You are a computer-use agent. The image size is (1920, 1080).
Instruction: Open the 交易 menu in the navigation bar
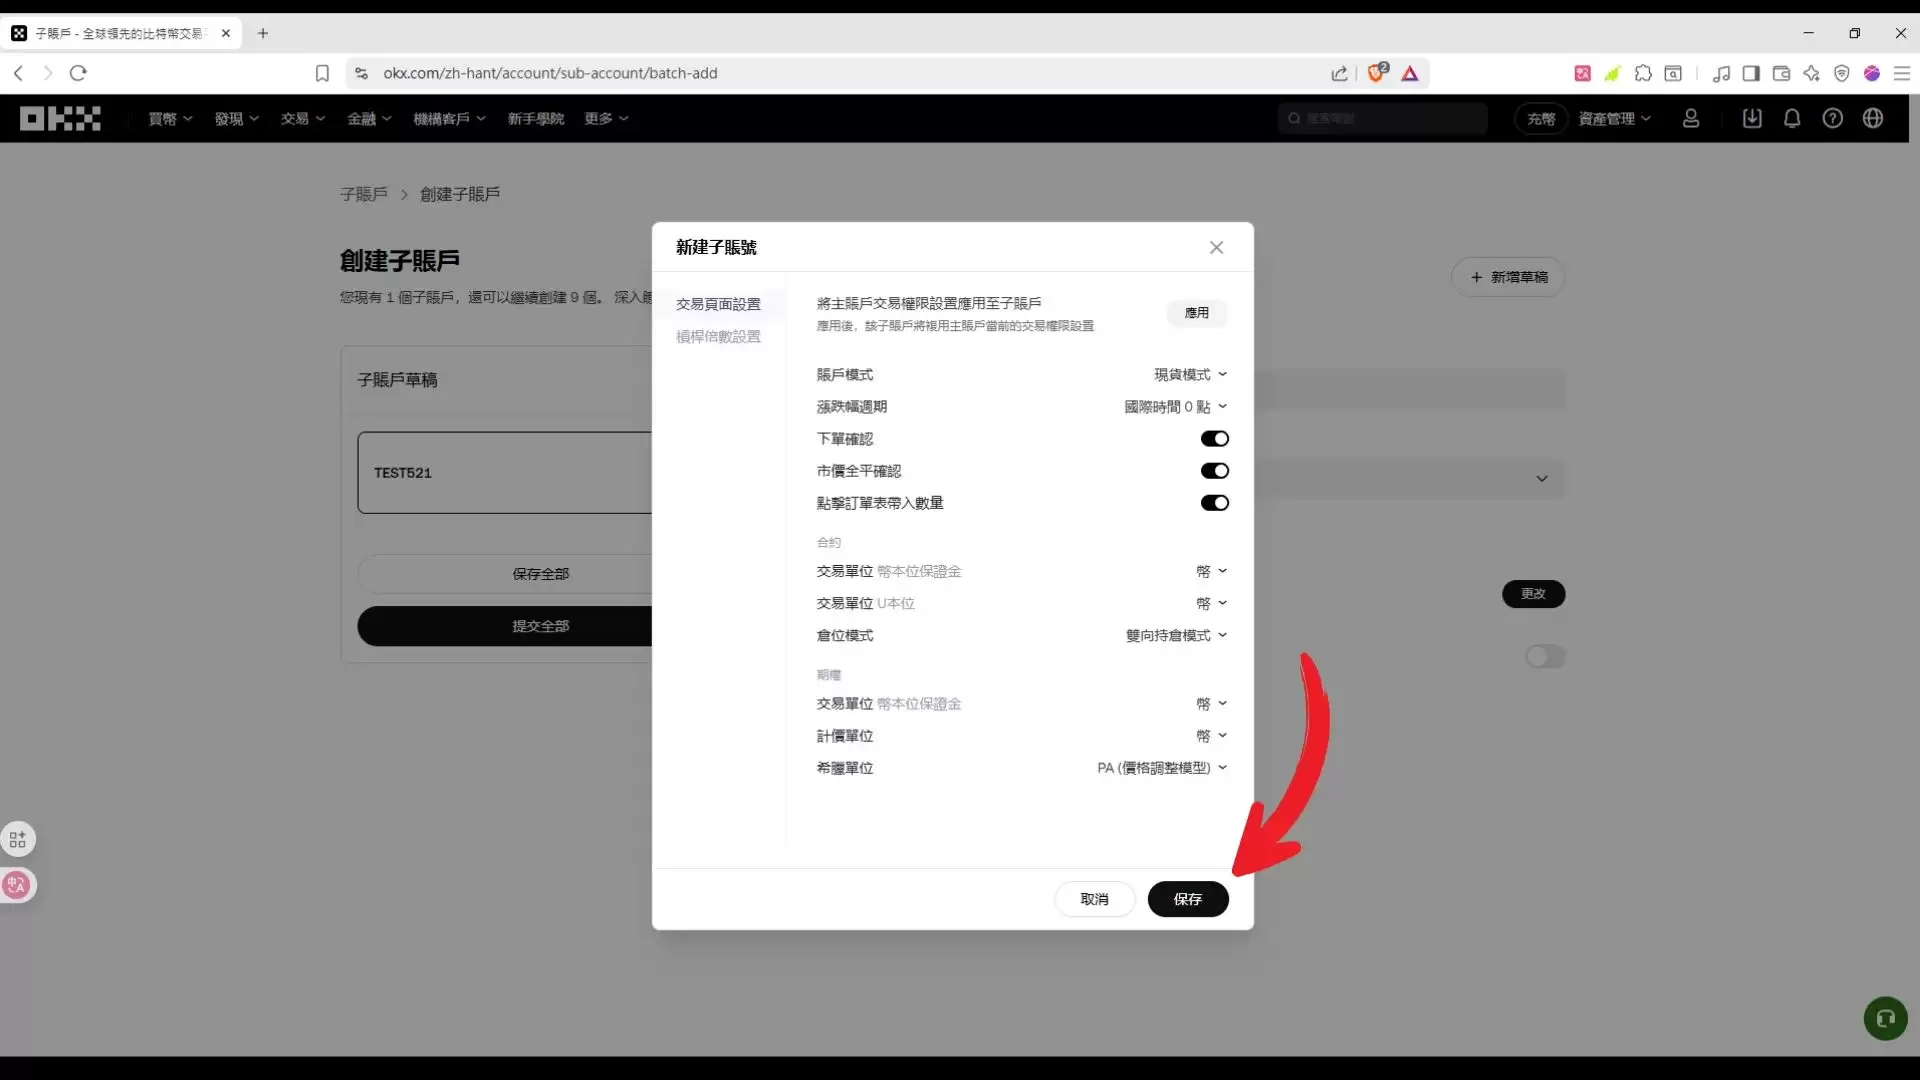302,118
